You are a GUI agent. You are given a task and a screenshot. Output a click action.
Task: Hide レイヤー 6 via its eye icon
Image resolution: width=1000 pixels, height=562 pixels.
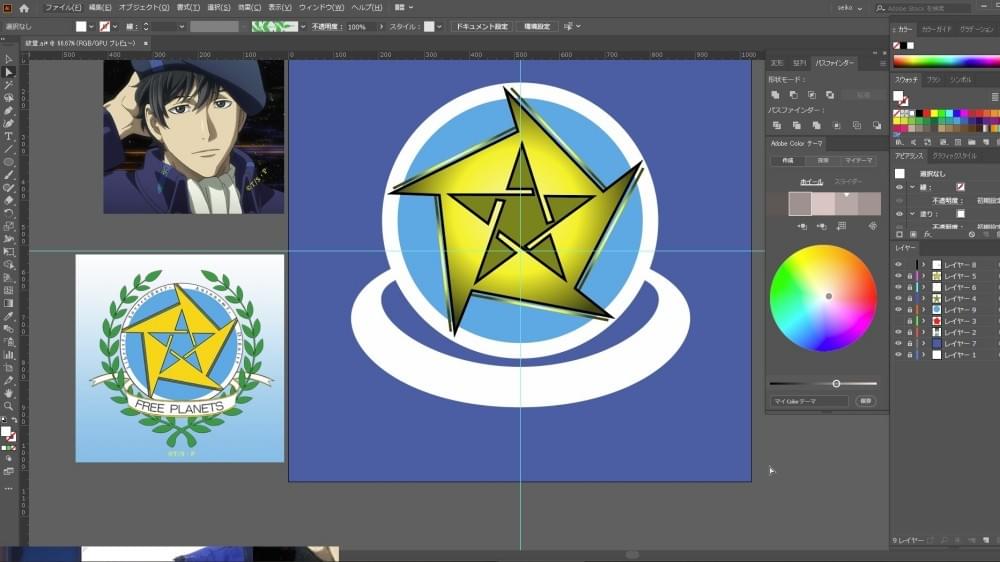899,287
